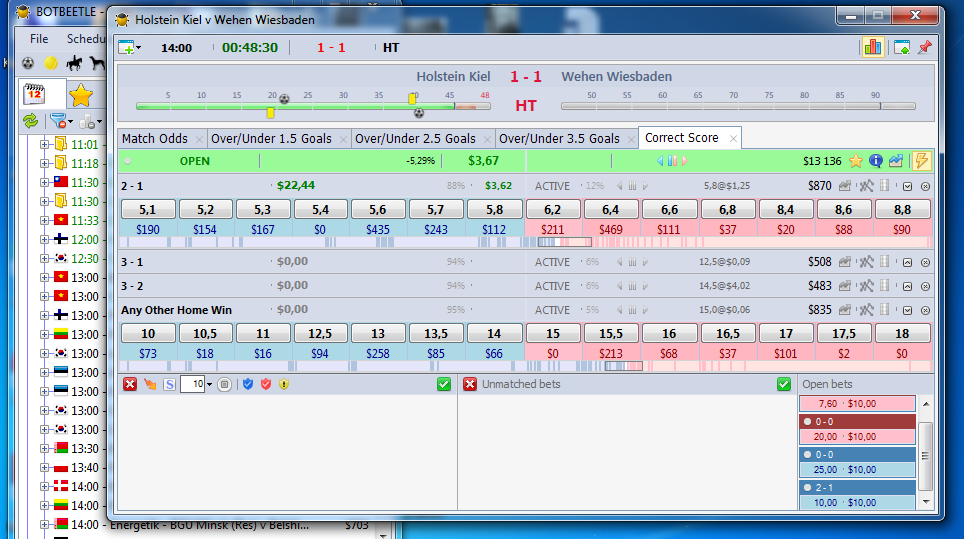
Task: Open the tools icon in the 2 - 1 row
Action: (866, 186)
